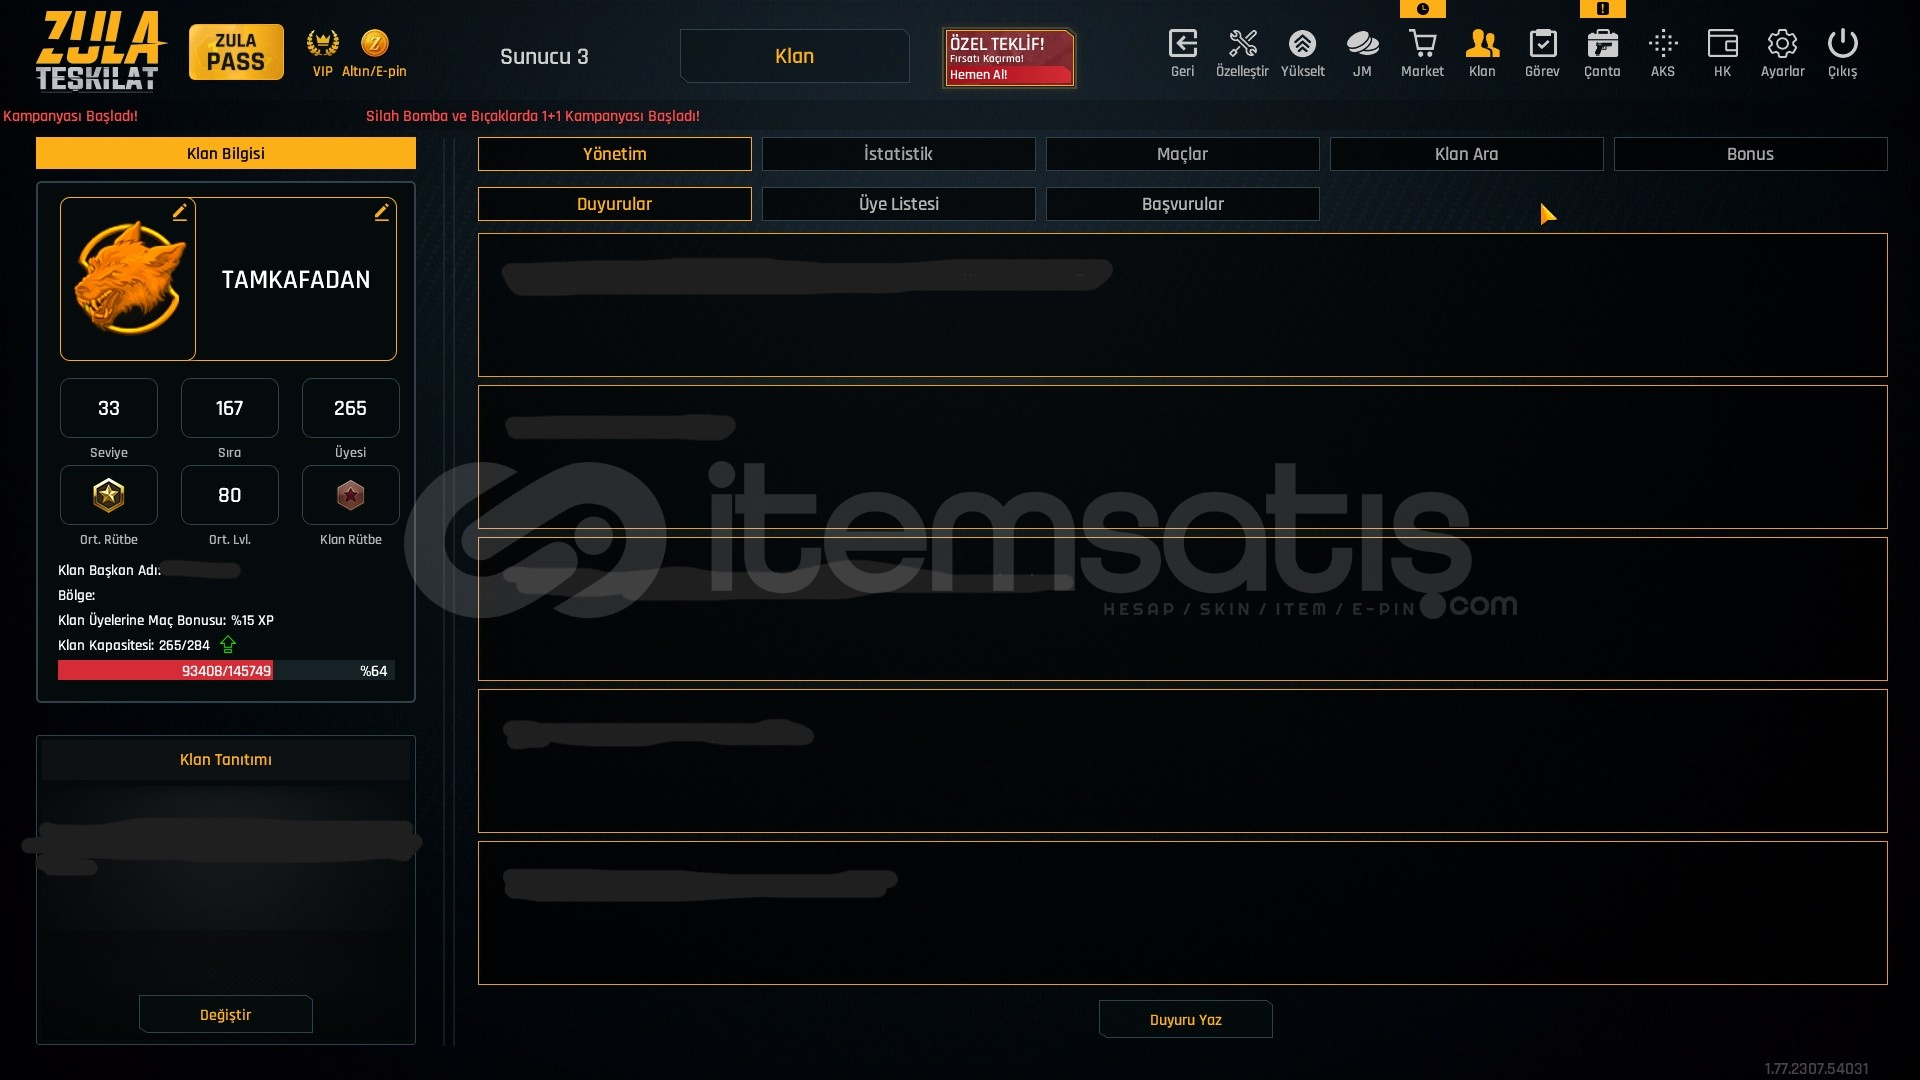Click the 1+1 Kampanyası scrolling announcement
Image resolution: width=1920 pixels, height=1080 pixels.
(533, 116)
